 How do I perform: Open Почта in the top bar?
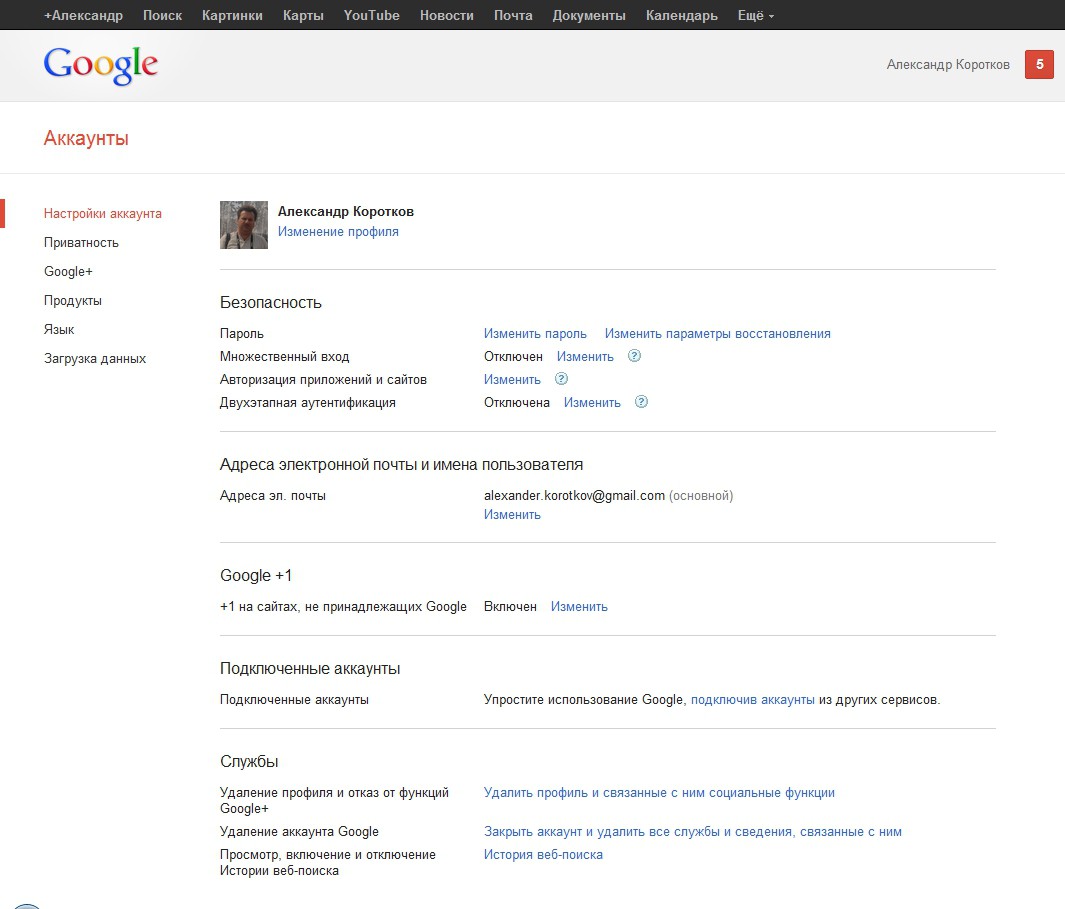[x=513, y=15]
